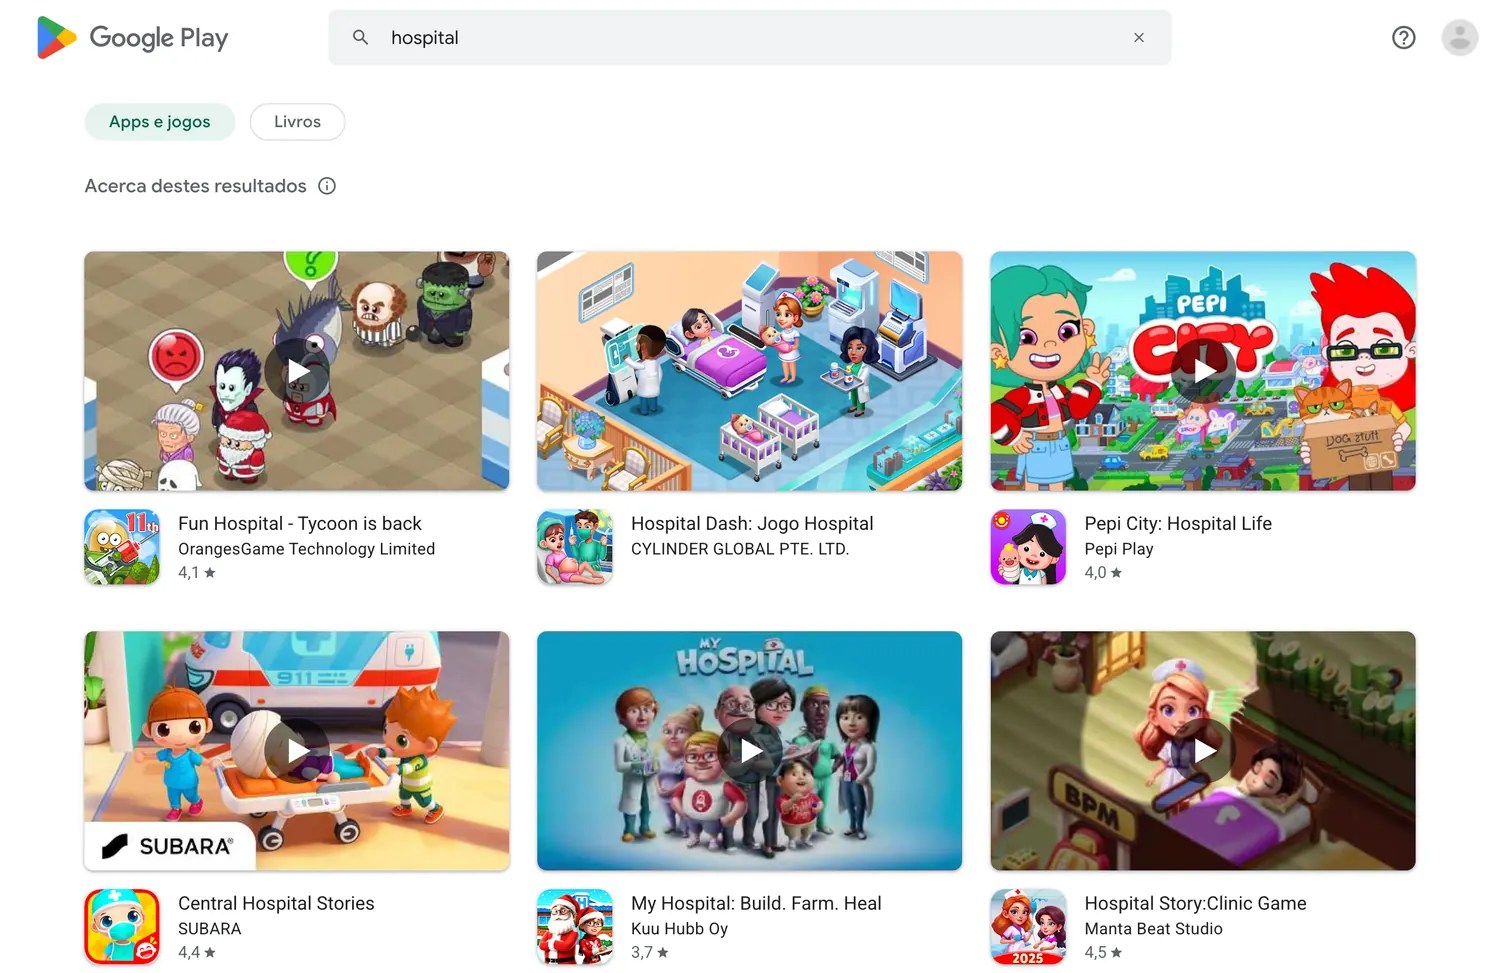Open Hospital Story:Clinic Game title
This screenshot has width=1500, height=973.
[x=1195, y=903]
